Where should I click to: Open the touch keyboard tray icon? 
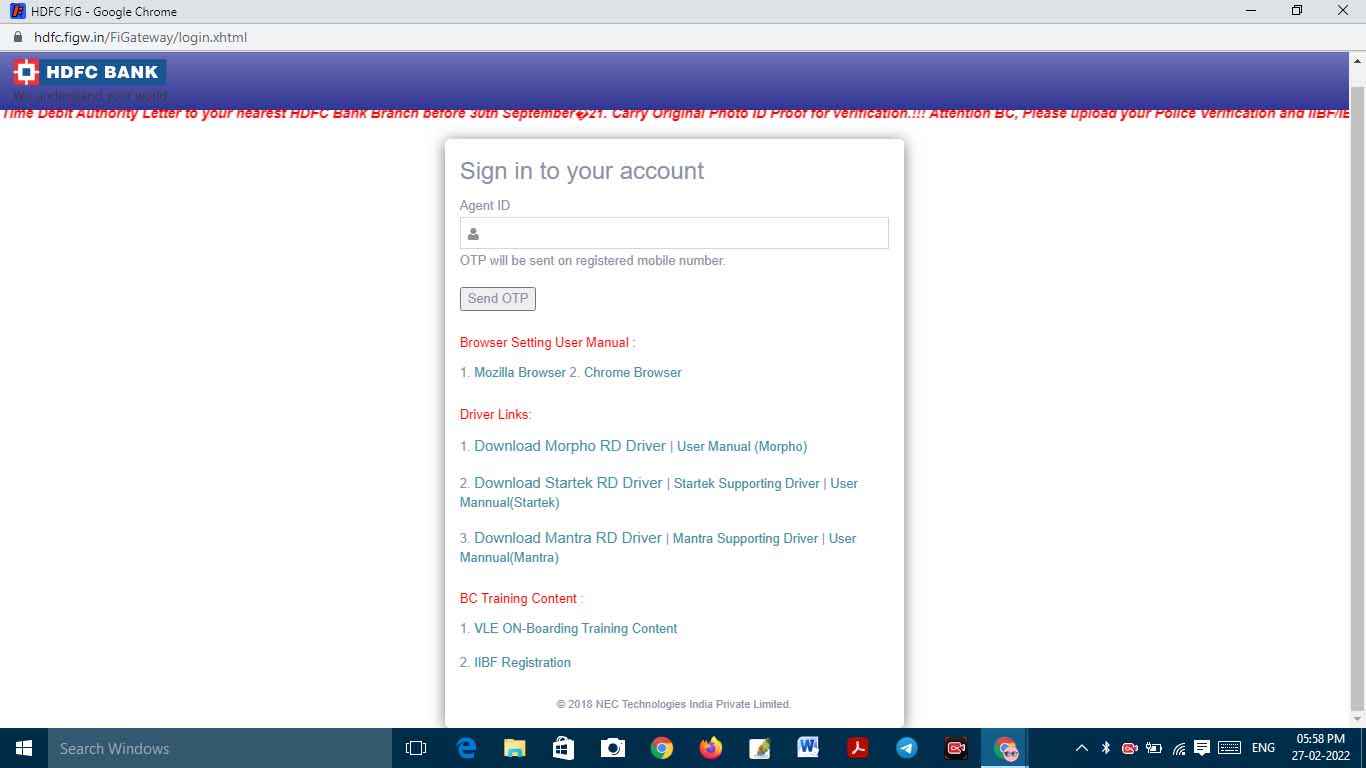coord(1230,748)
